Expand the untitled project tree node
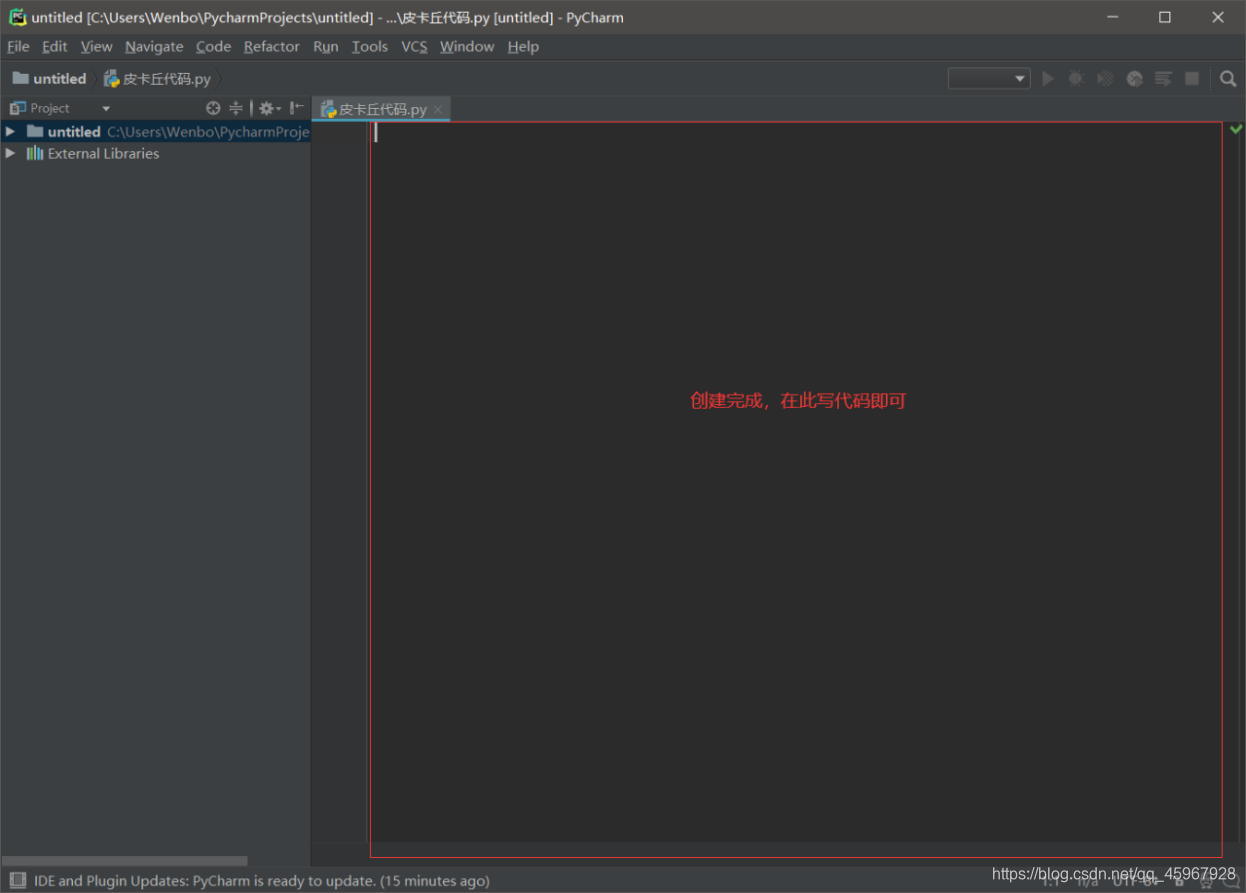1246x893 pixels. tap(10, 131)
